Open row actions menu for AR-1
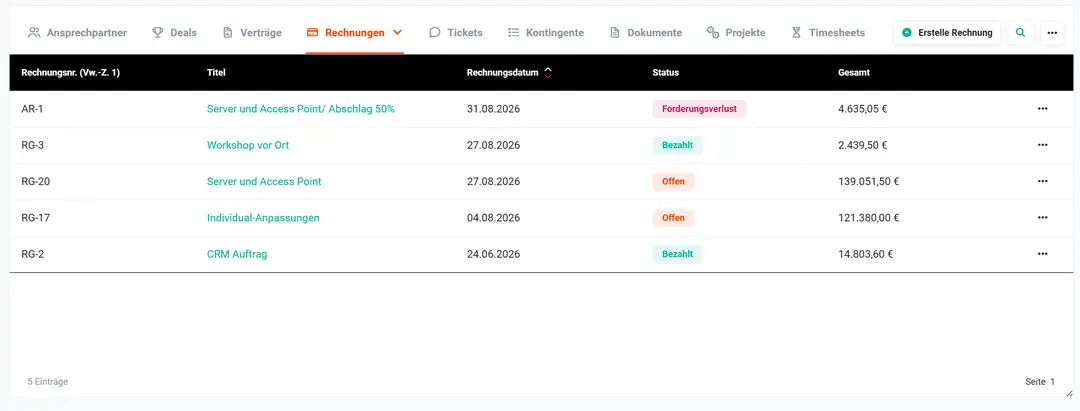The image size is (1080, 411). [x=1042, y=109]
